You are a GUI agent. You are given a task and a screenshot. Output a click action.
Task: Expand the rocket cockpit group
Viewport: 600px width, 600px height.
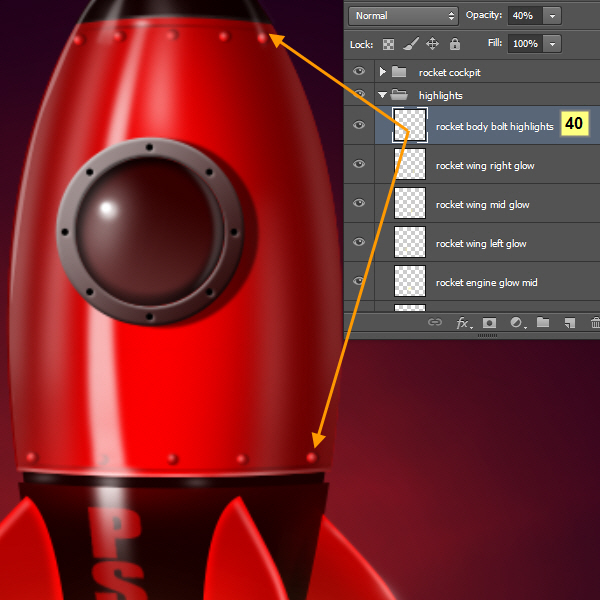pyautogui.click(x=382, y=72)
